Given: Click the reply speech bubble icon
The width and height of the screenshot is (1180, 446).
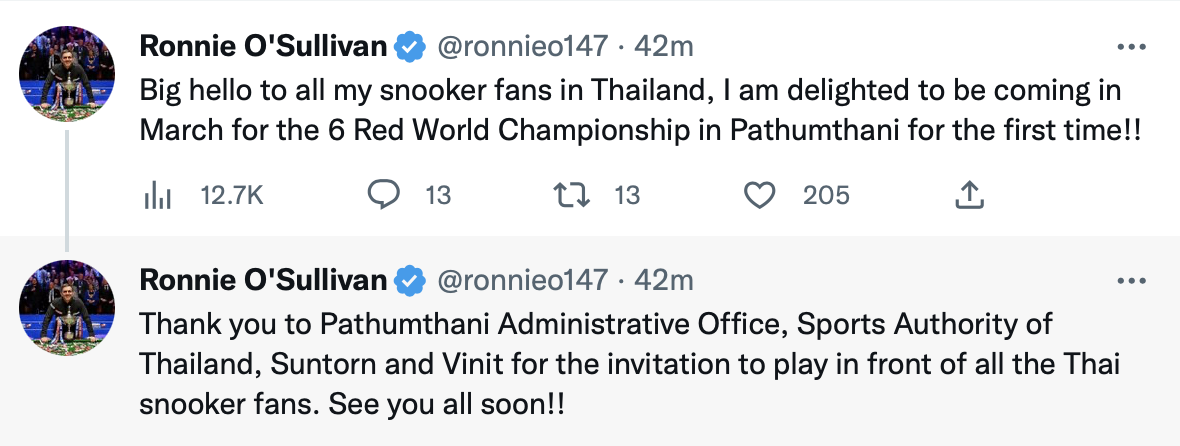Looking at the screenshot, I should 384,195.
